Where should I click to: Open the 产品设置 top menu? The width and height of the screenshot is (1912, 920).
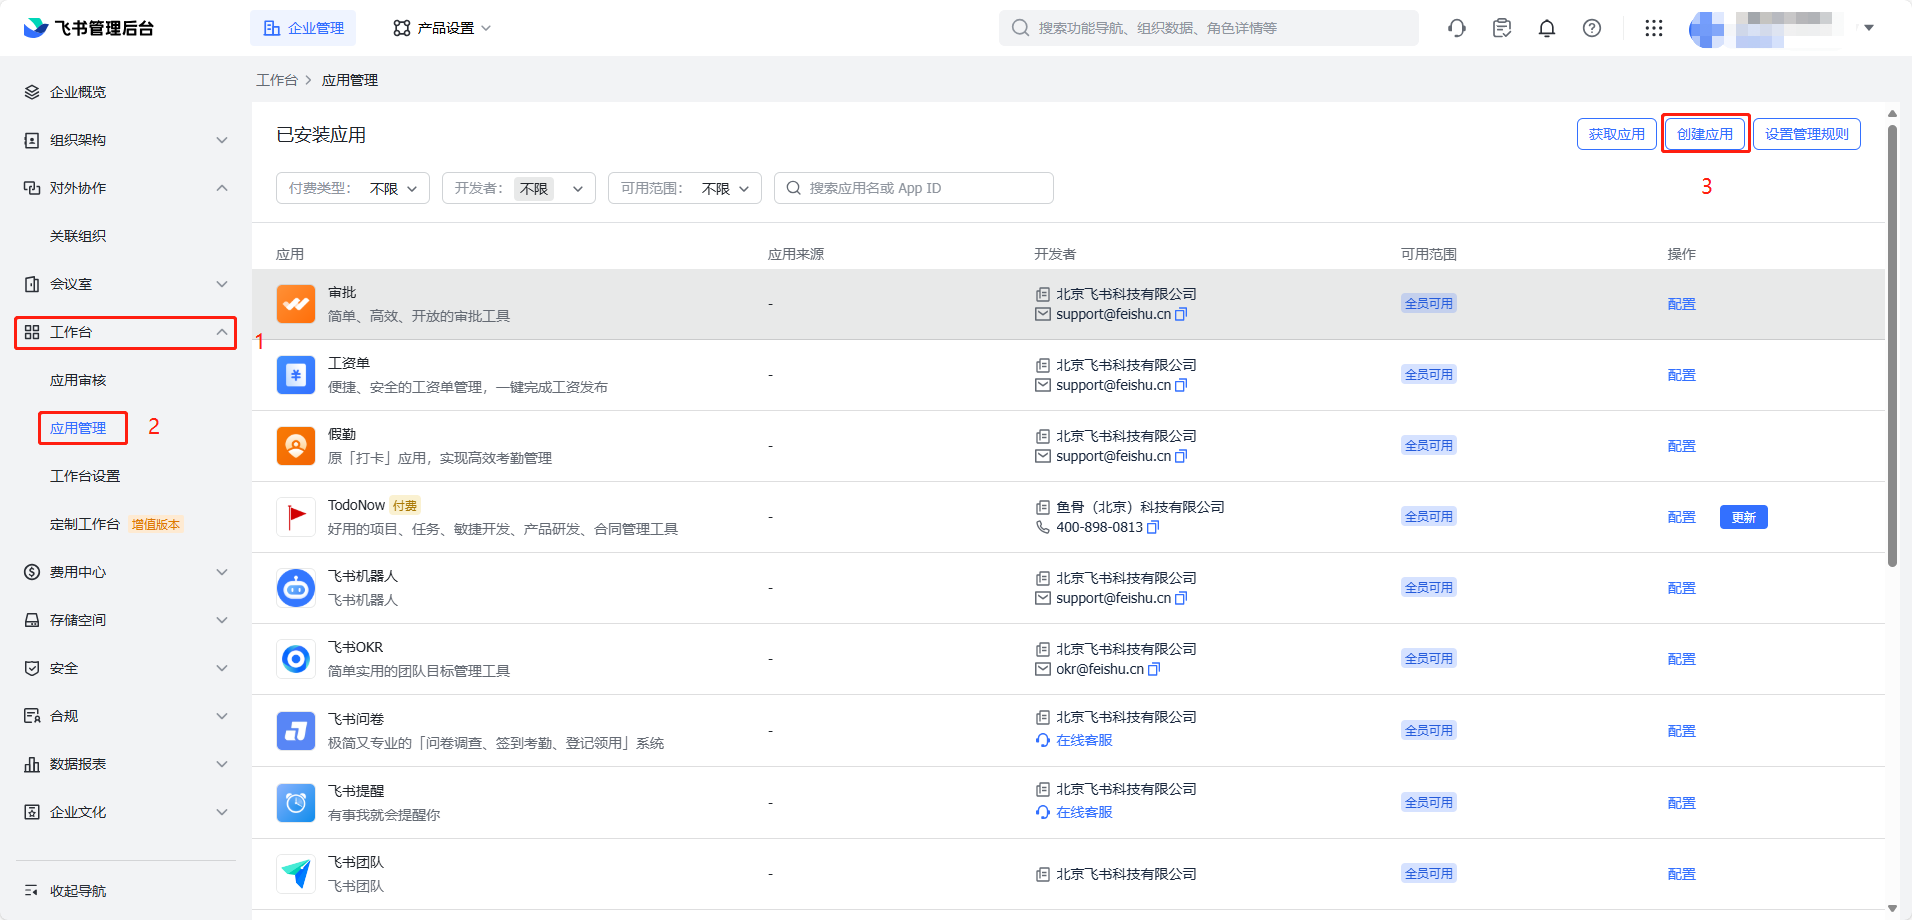(x=442, y=28)
